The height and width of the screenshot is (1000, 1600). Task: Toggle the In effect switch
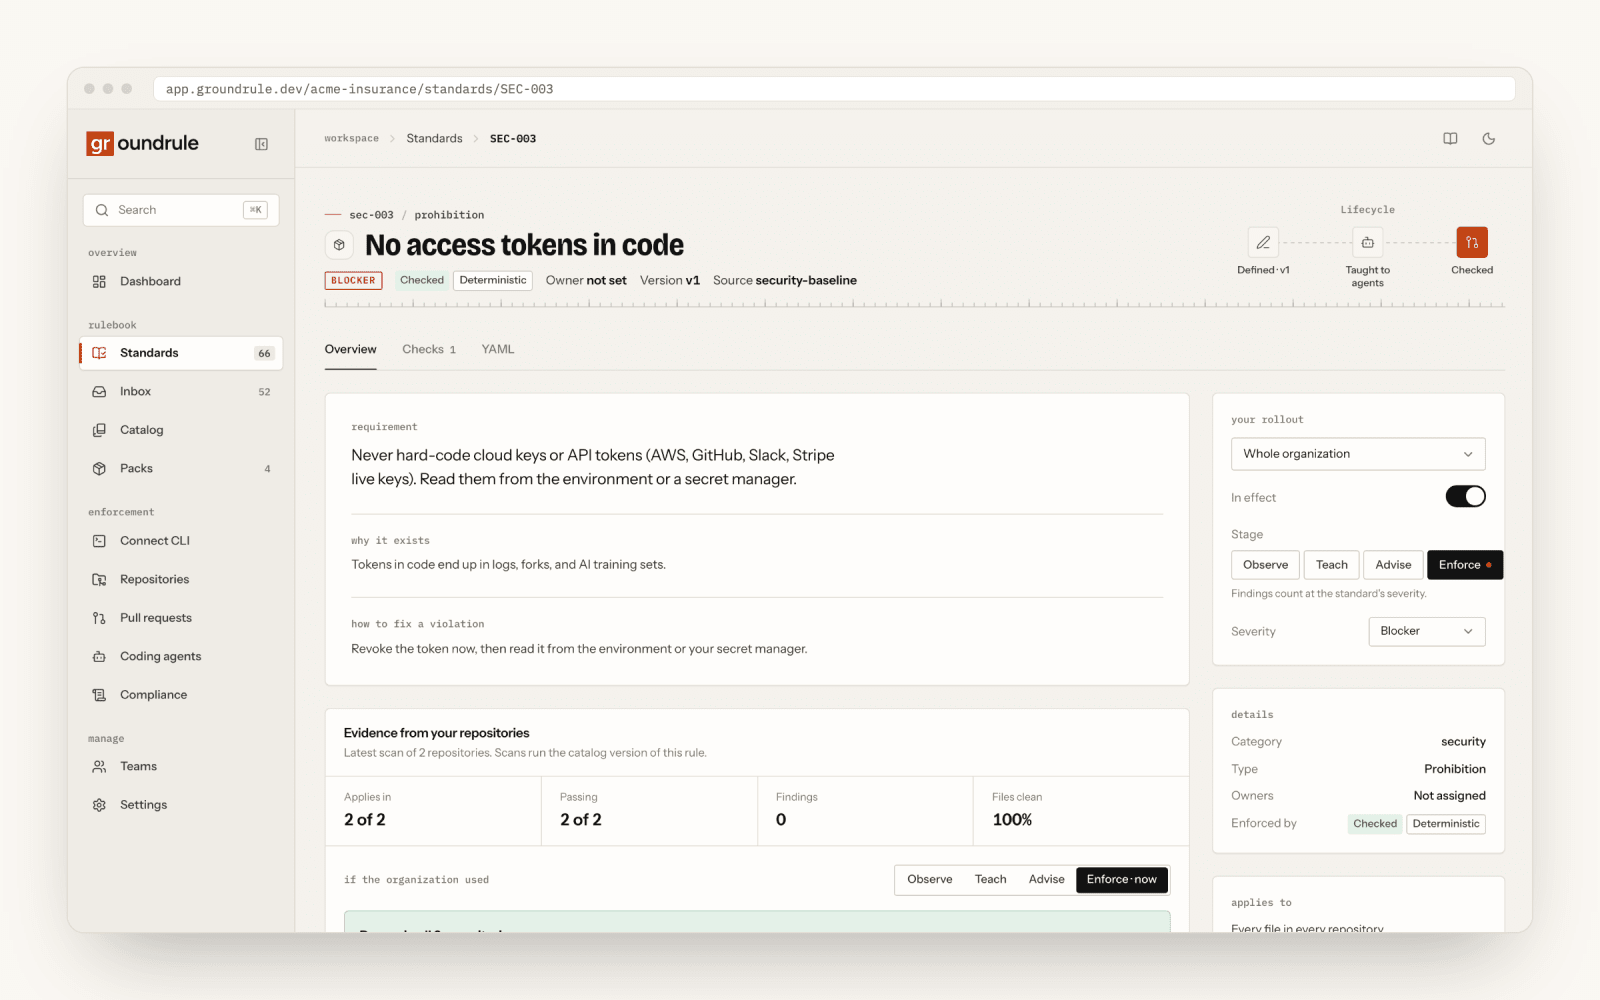tap(1465, 497)
